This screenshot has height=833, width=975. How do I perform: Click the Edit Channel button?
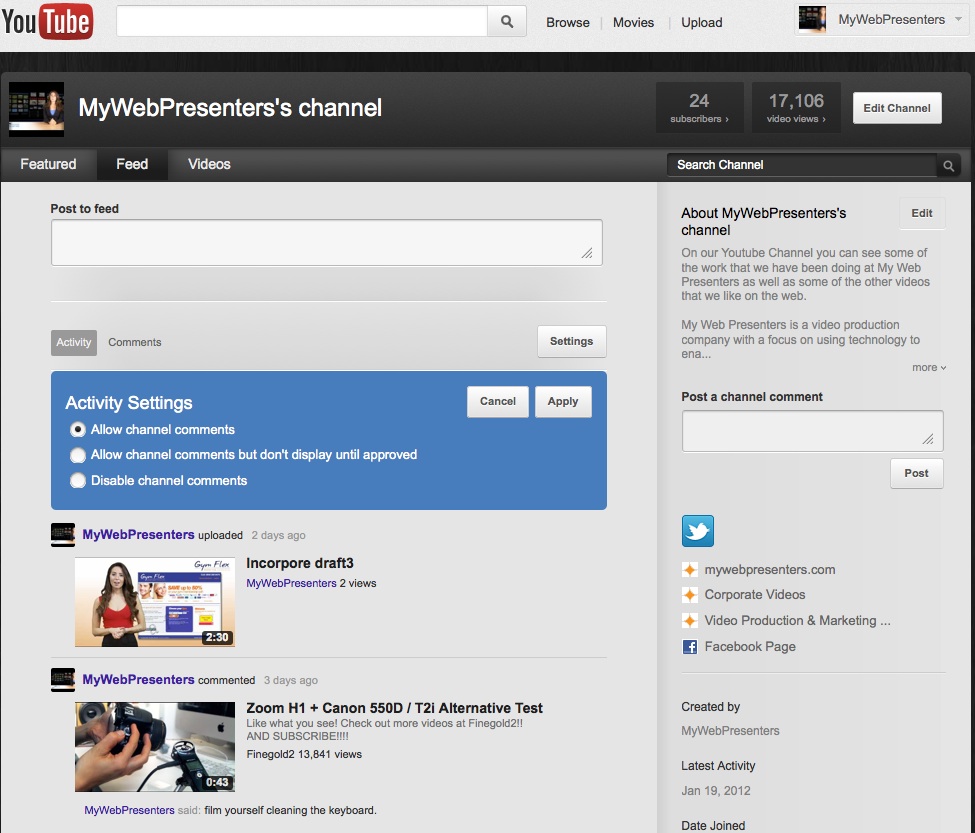(896, 108)
